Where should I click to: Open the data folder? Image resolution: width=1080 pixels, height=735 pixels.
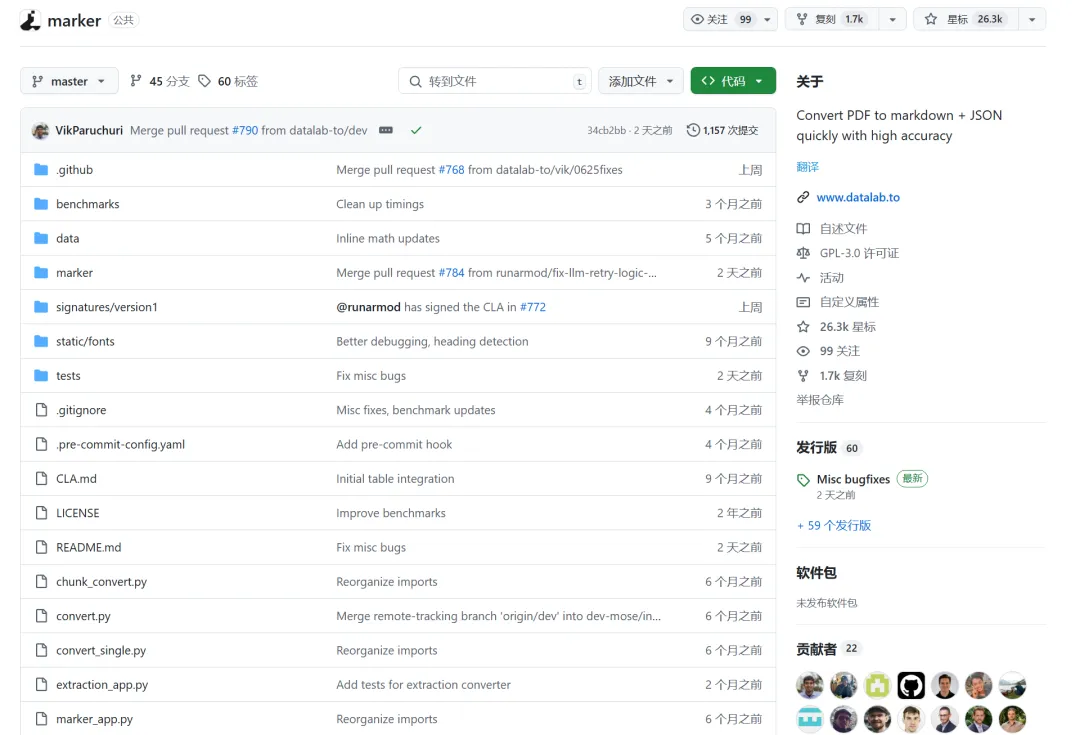point(68,238)
